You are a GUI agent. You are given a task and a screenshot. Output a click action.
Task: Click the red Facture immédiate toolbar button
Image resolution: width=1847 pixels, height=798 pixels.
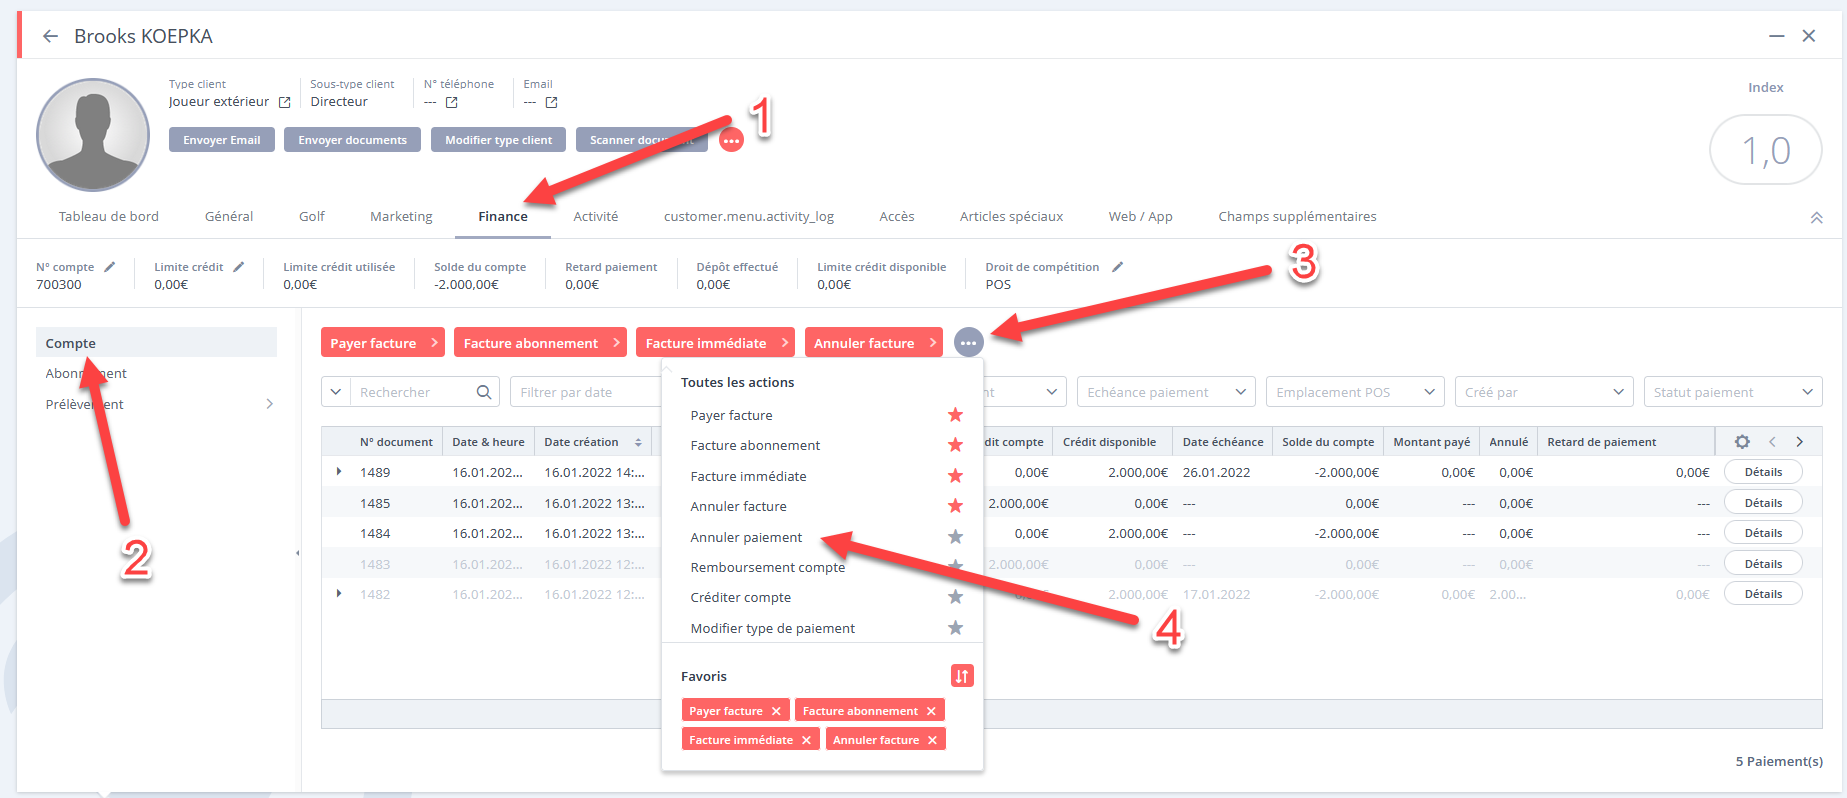point(715,343)
